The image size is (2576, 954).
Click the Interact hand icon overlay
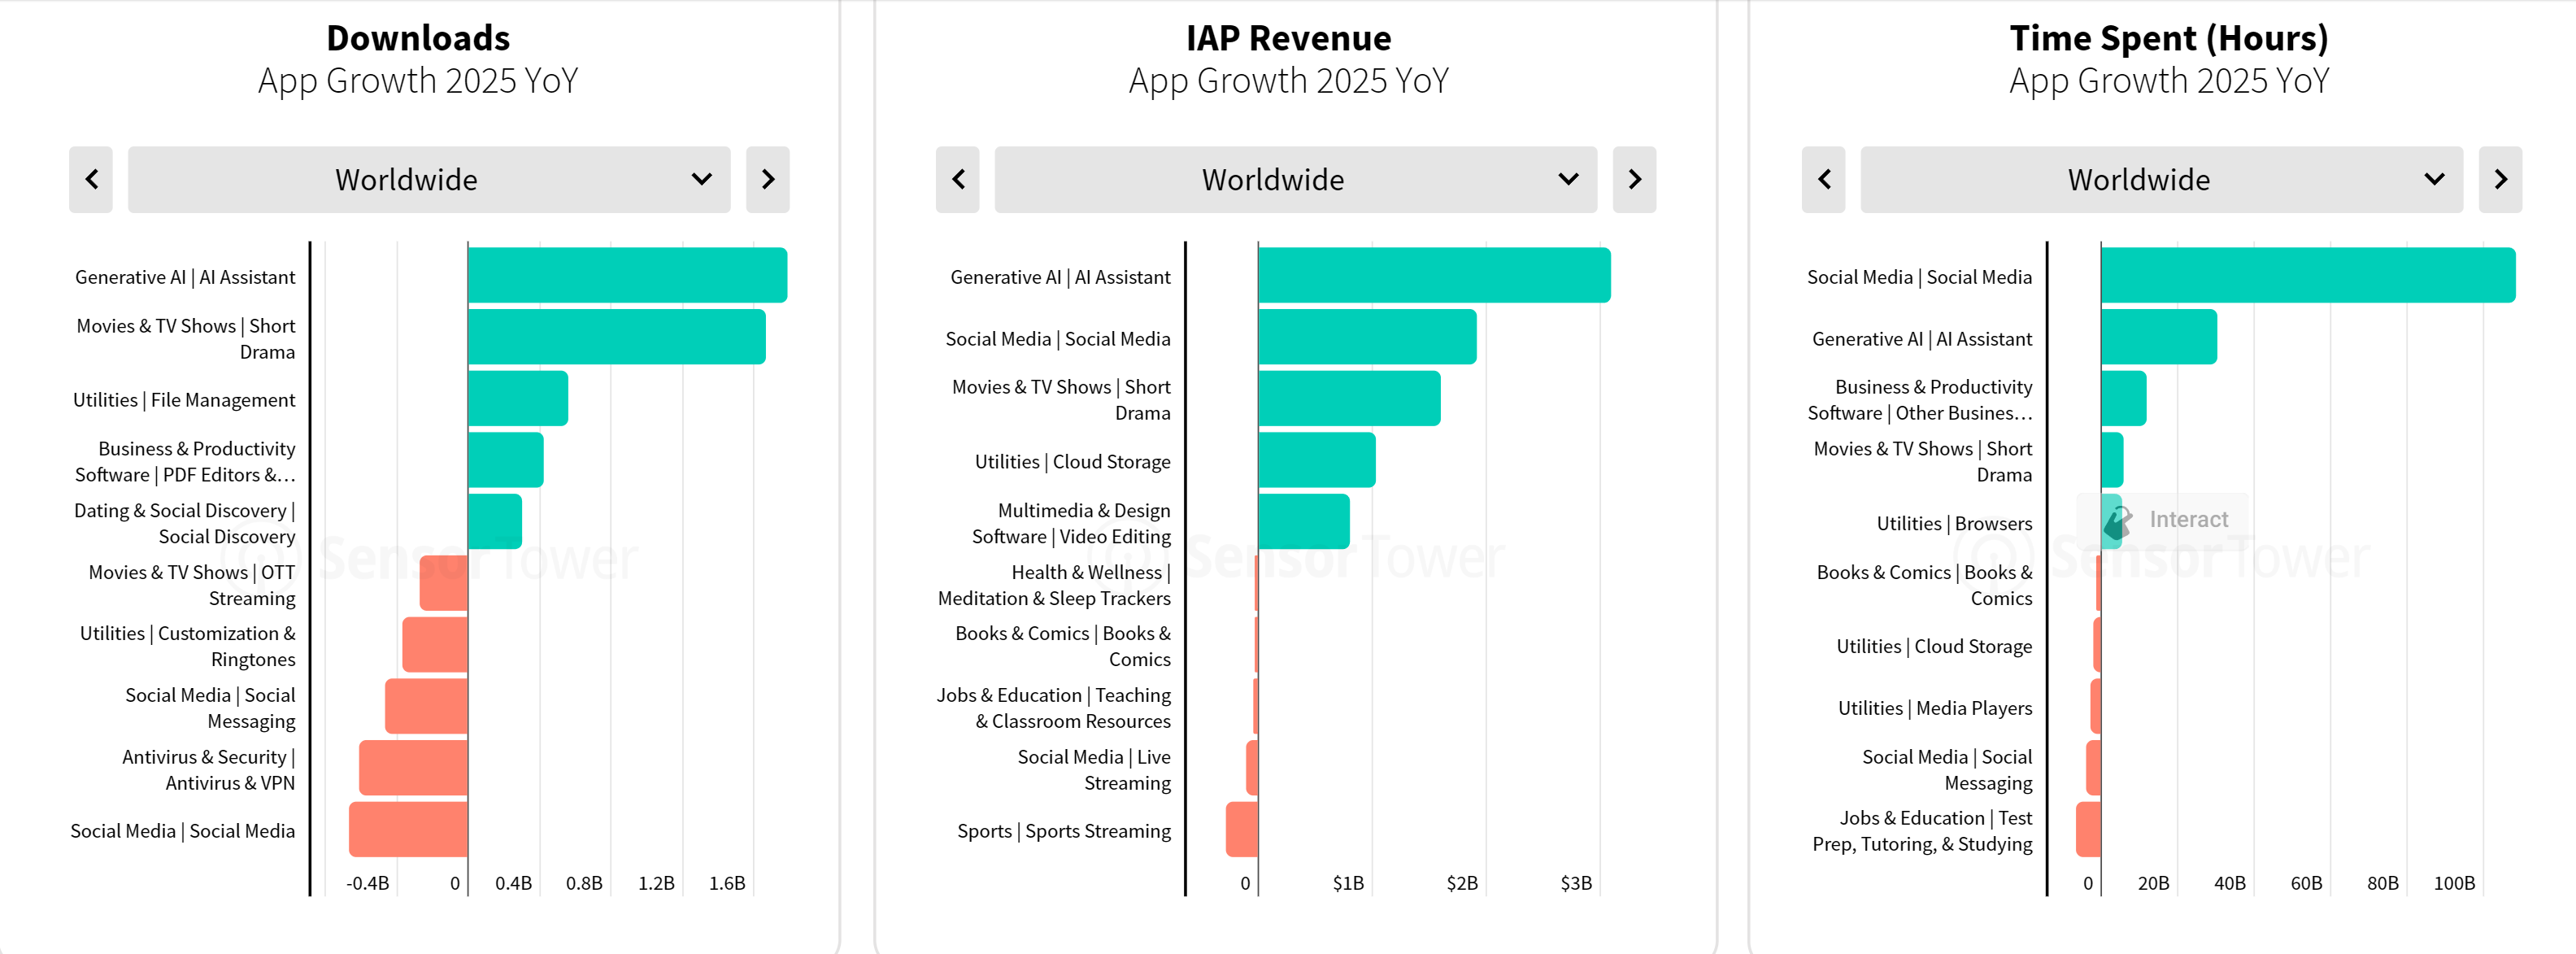(x=2118, y=520)
